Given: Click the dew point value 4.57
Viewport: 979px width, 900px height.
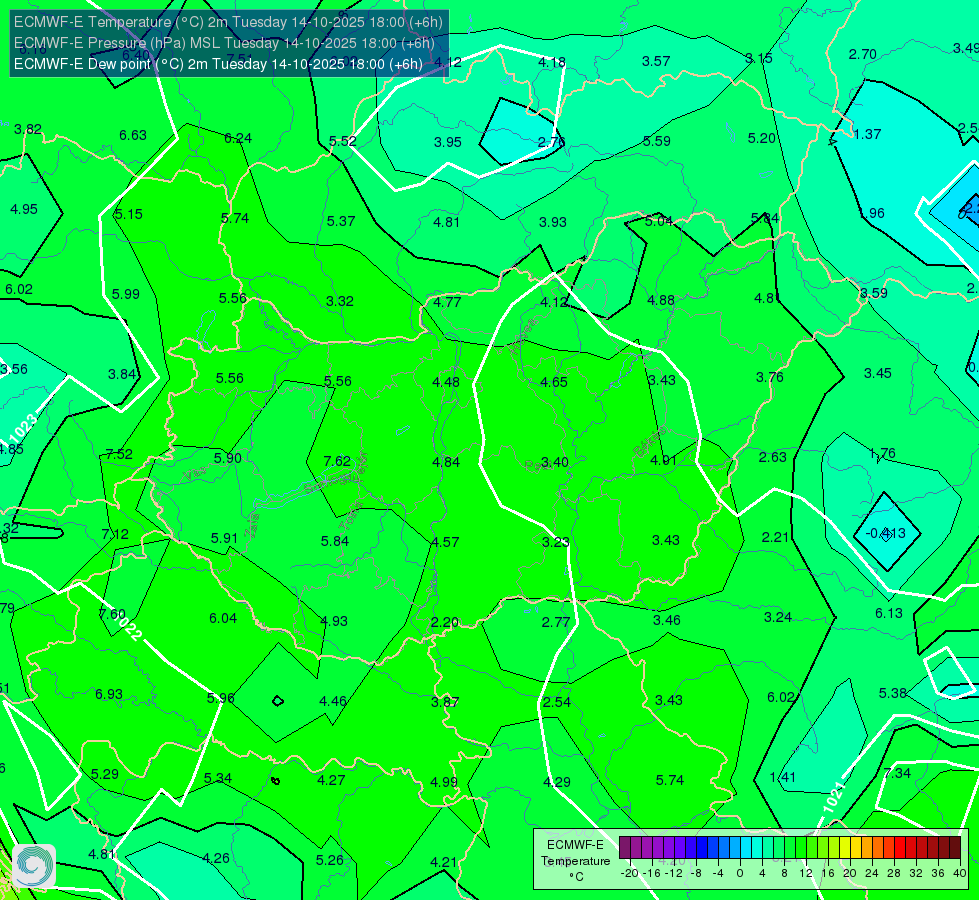Looking at the screenshot, I should (x=445, y=542).
